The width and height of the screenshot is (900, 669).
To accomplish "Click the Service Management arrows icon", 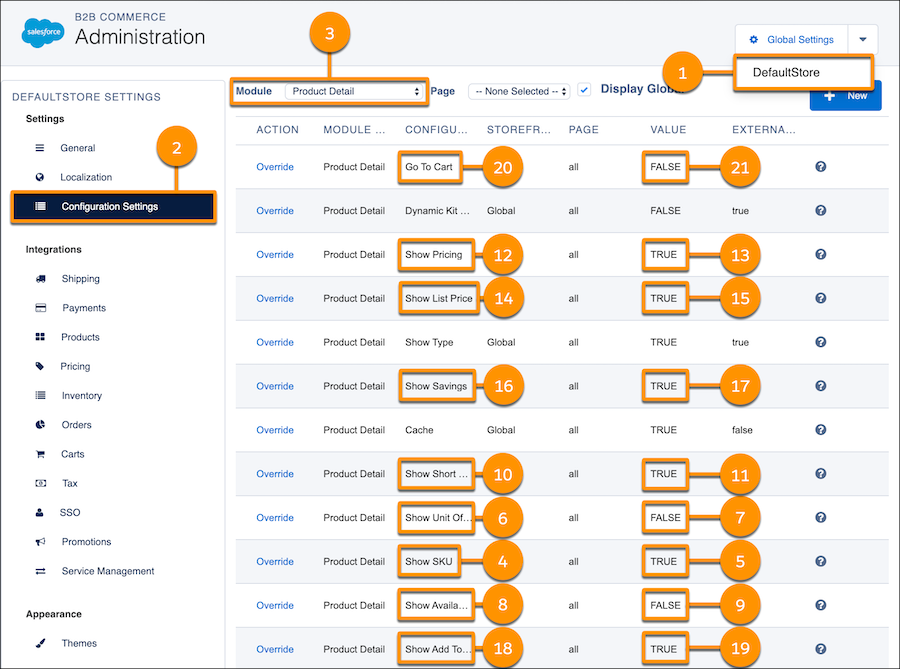I will pyautogui.click(x=40, y=571).
